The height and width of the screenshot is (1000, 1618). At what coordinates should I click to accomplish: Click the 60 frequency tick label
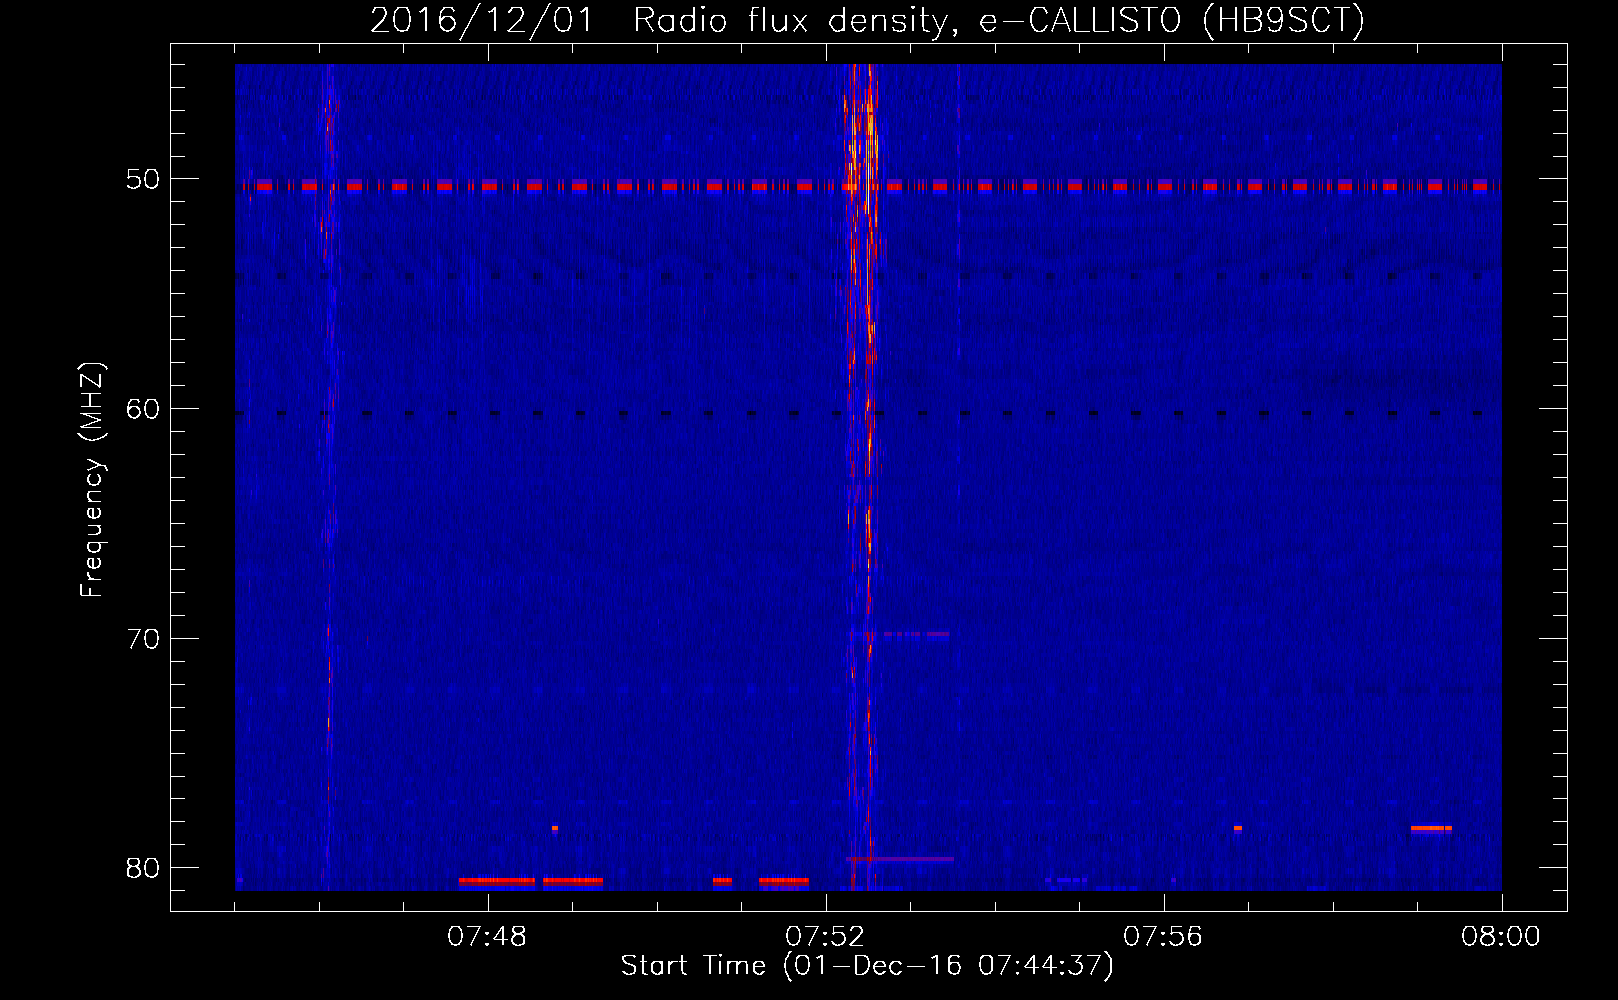[144, 409]
